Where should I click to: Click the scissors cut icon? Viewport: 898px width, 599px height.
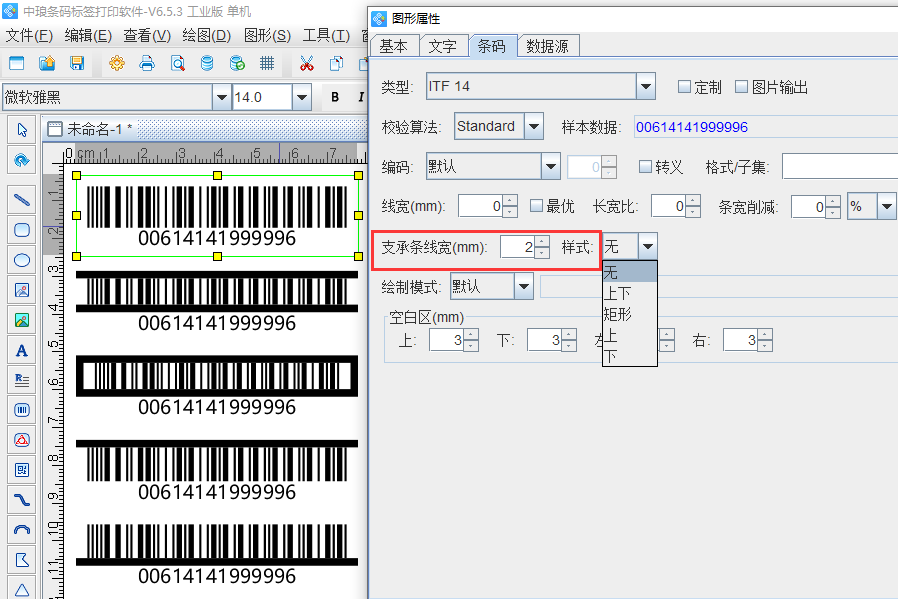point(306,64)
